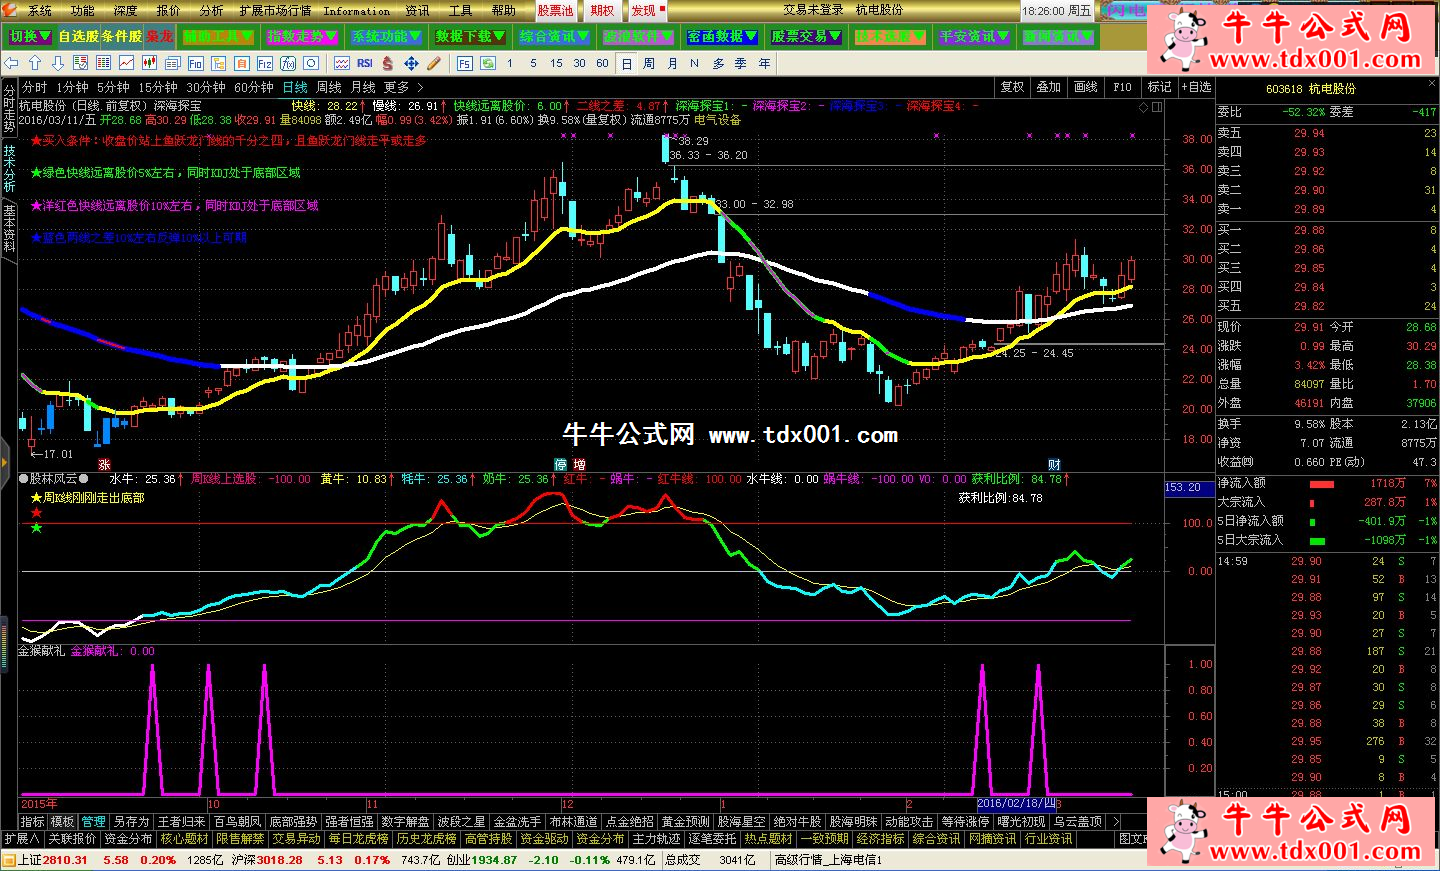1440x871 pixels.
Task: Select the weekly 周 period button
Action: click(x=649, y=63)
